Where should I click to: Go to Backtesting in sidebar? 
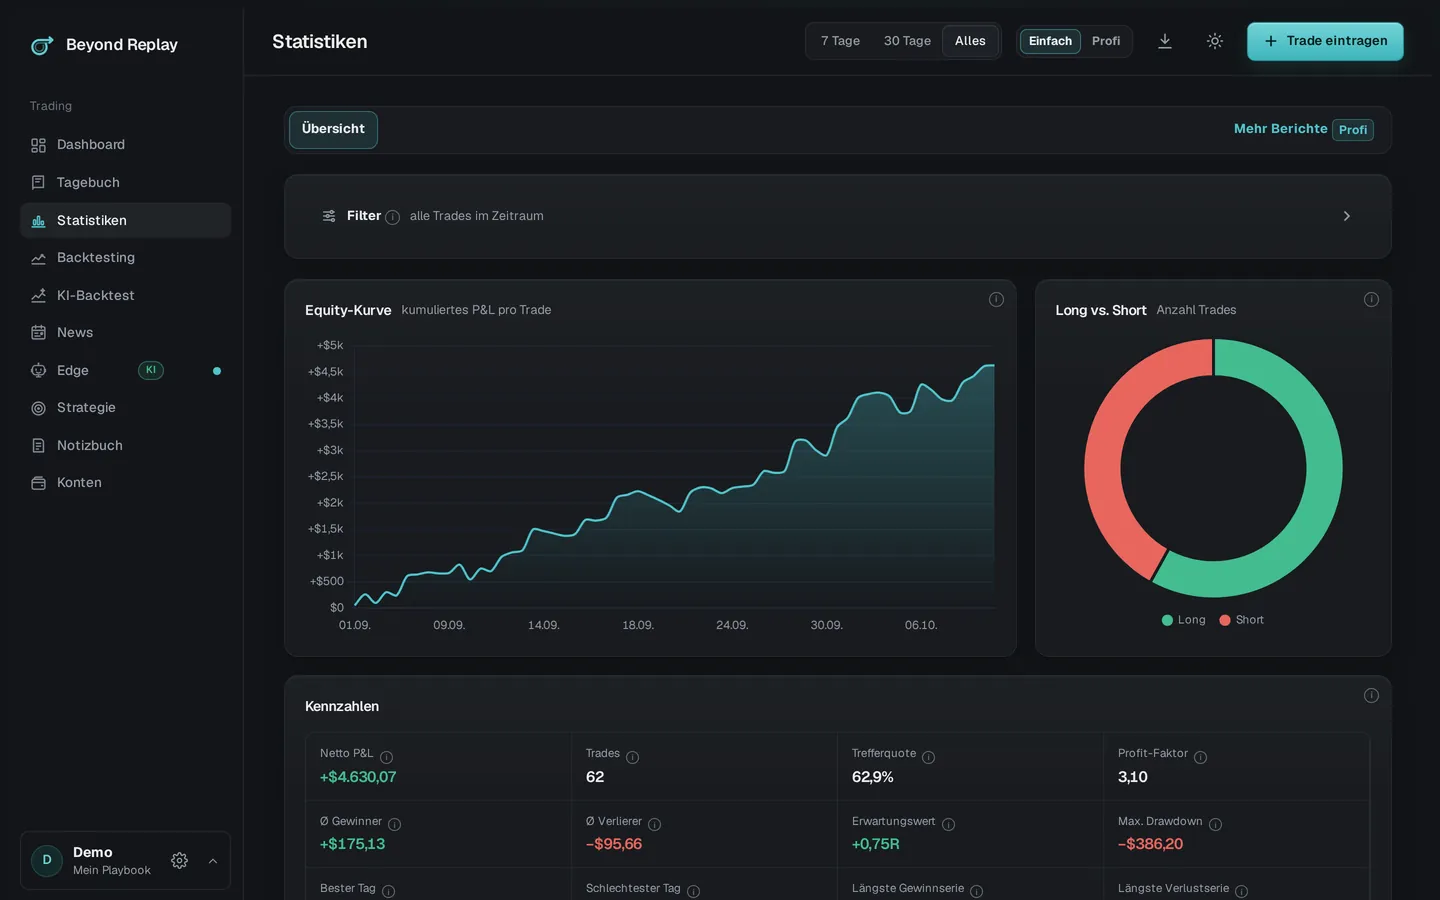click(x=125, y=257)
